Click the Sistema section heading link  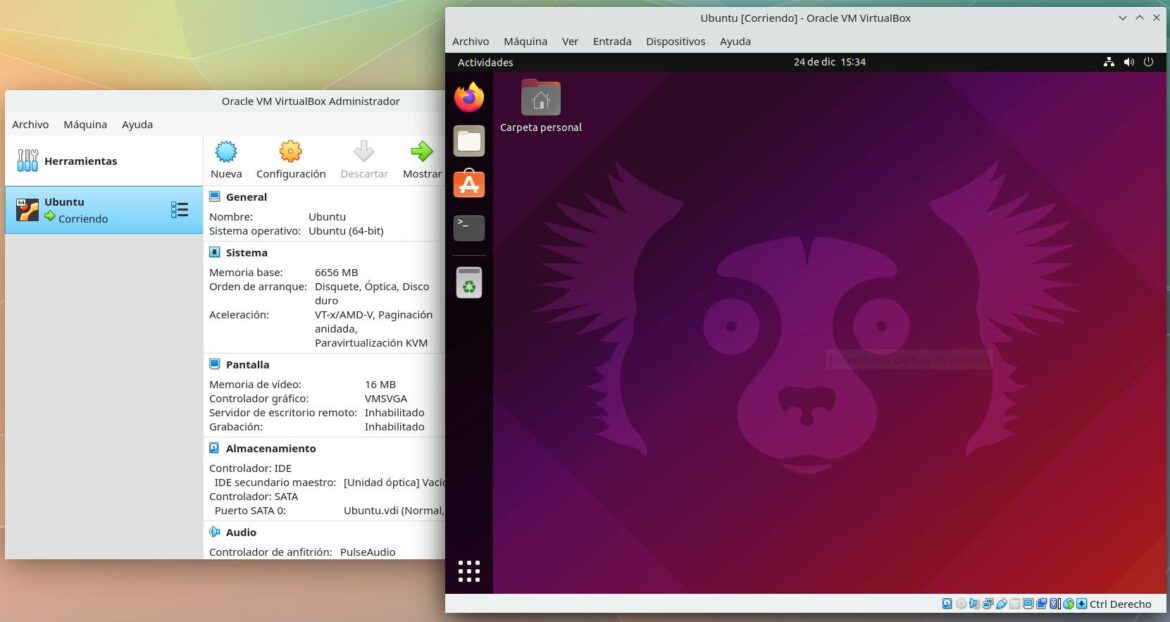(246, 253)
